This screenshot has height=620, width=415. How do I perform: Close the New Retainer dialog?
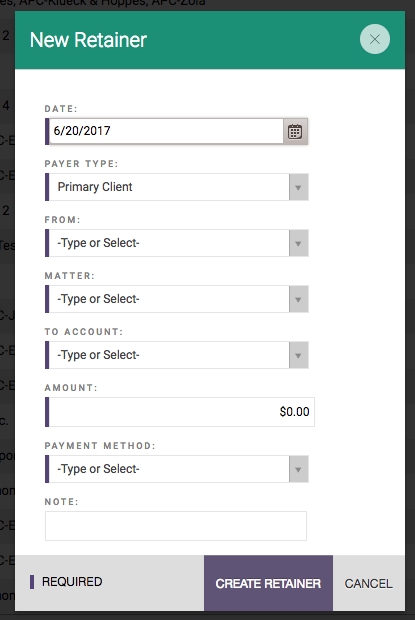375,39
